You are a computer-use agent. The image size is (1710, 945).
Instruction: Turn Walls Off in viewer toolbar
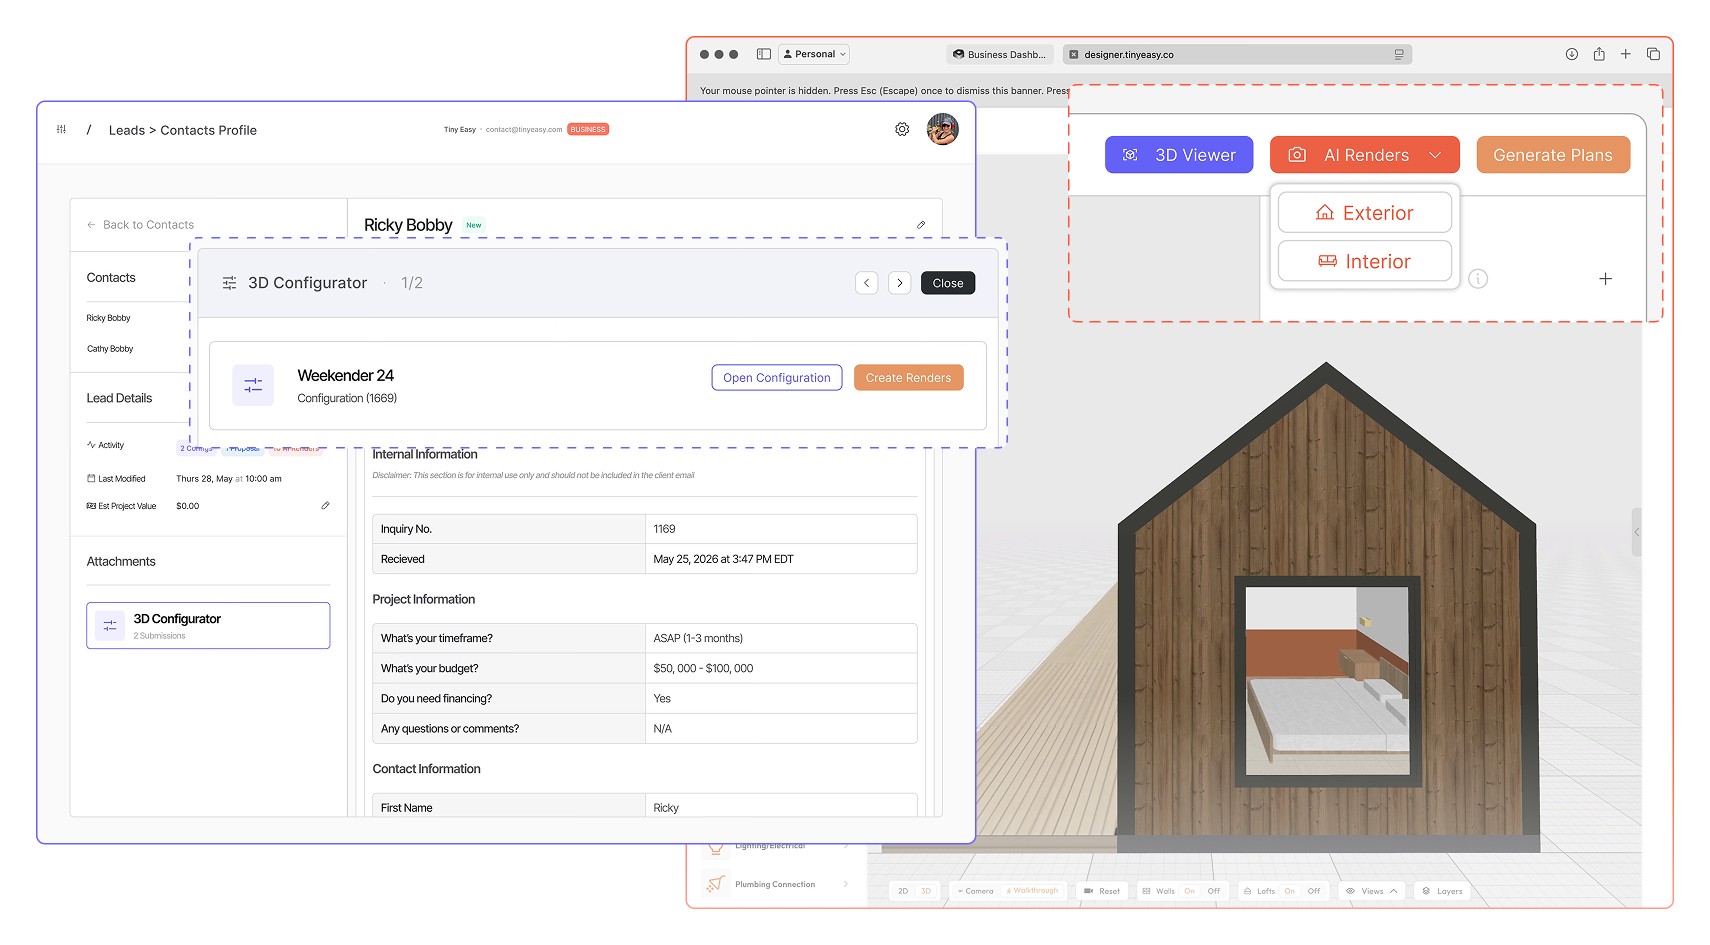pos(1214,891)
